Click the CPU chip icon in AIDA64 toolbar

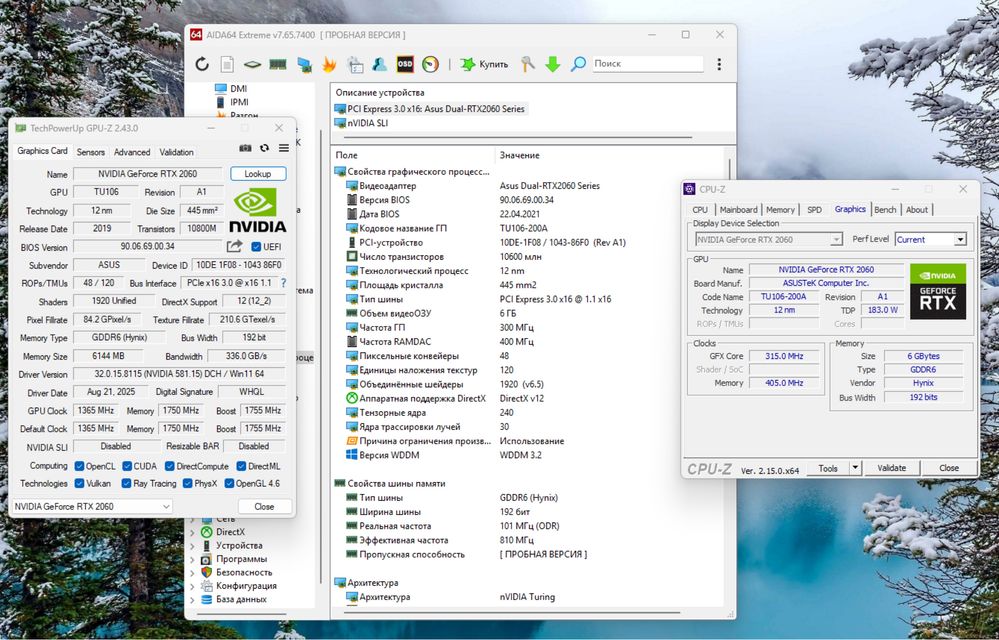[252, 64]
